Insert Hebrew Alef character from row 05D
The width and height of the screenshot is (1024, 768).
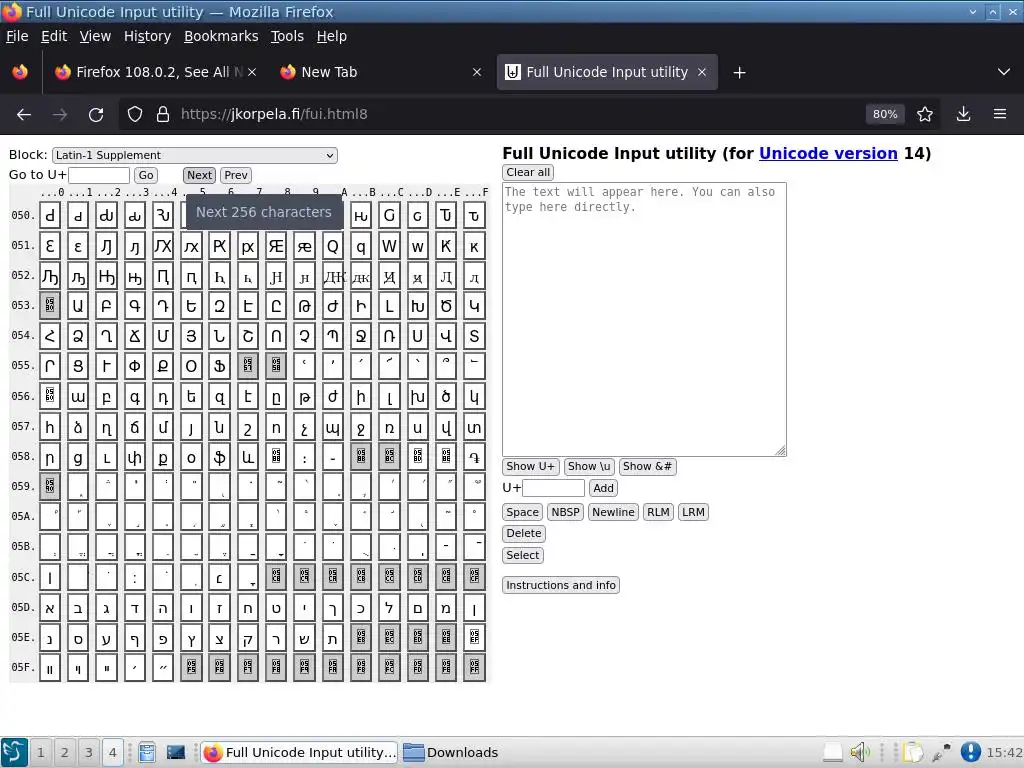pyautogui.click(x=50, y=608)
